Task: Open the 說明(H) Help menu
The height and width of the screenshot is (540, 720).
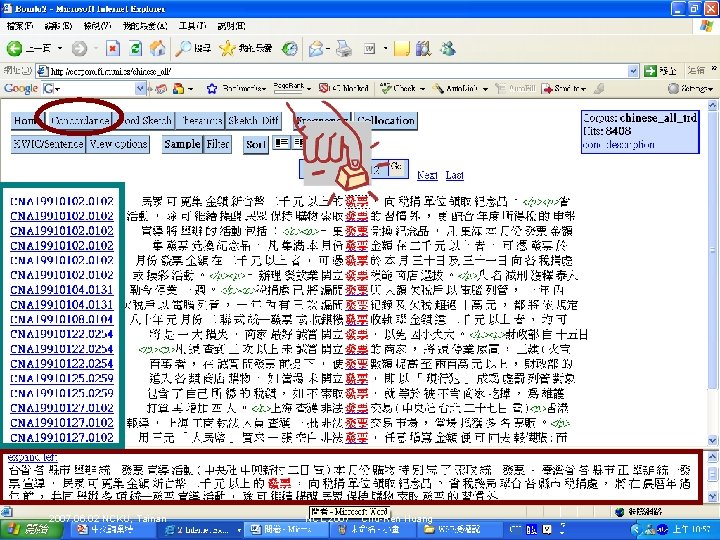Action: click(231, 26)
